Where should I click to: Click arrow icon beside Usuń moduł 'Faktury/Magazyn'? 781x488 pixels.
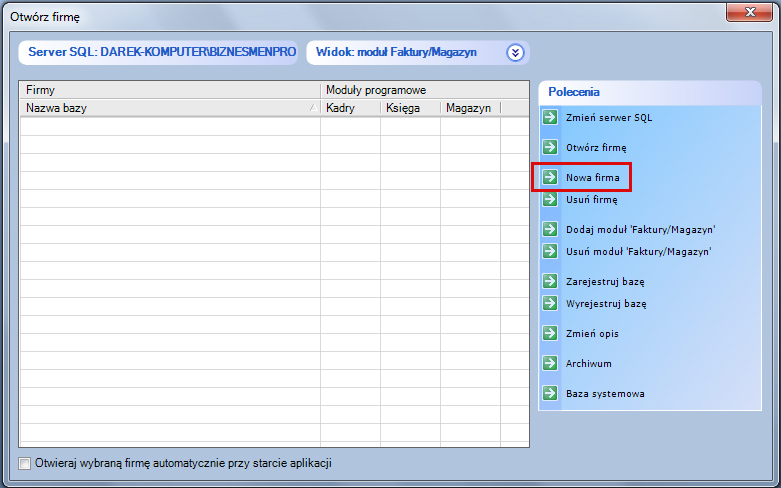tap(550, 251)
